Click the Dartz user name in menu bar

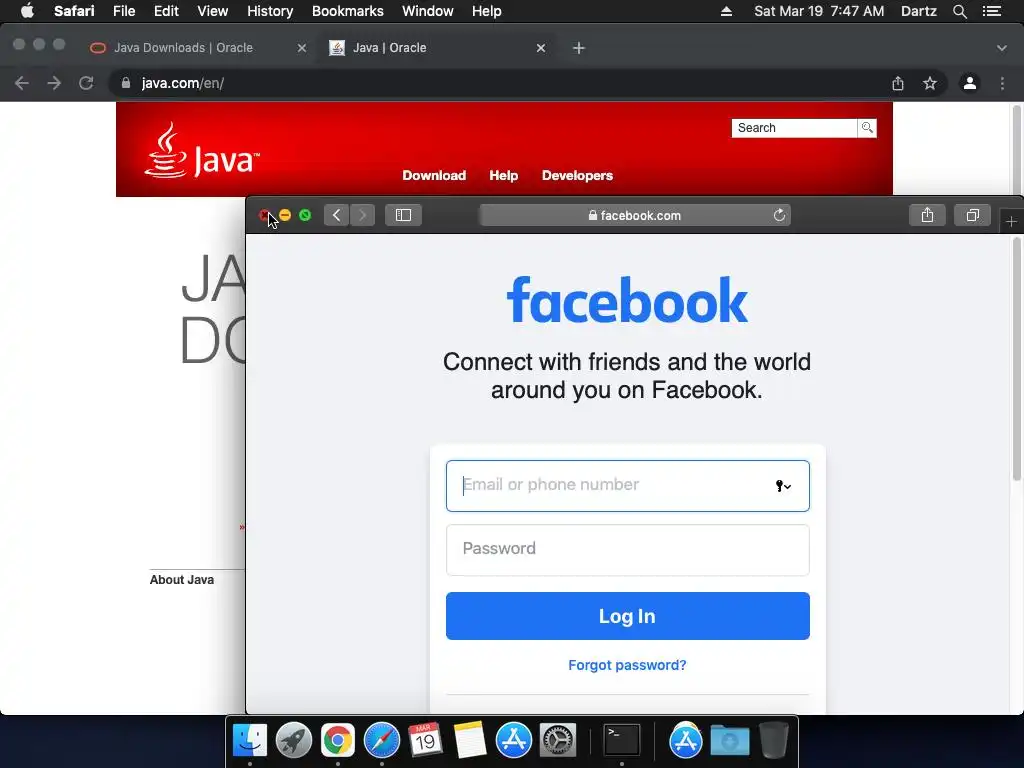[918, 11]
